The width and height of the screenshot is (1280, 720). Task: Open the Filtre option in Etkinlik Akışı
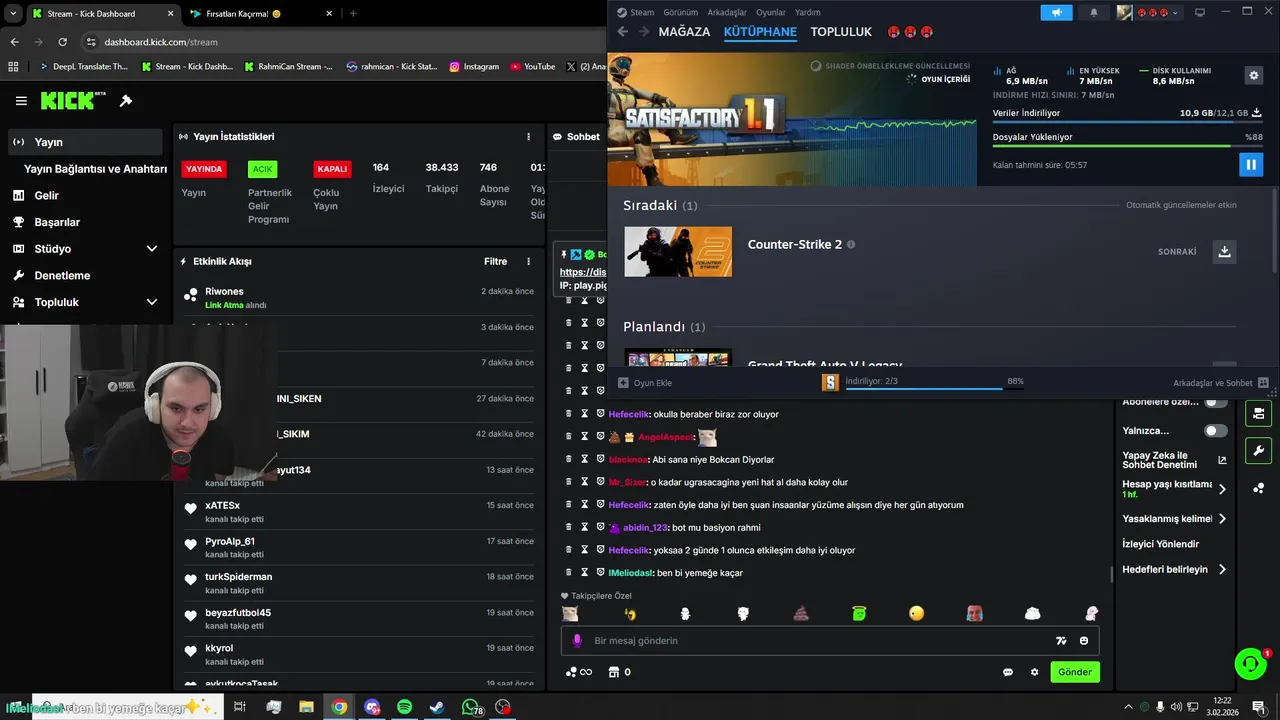(496, 262)
